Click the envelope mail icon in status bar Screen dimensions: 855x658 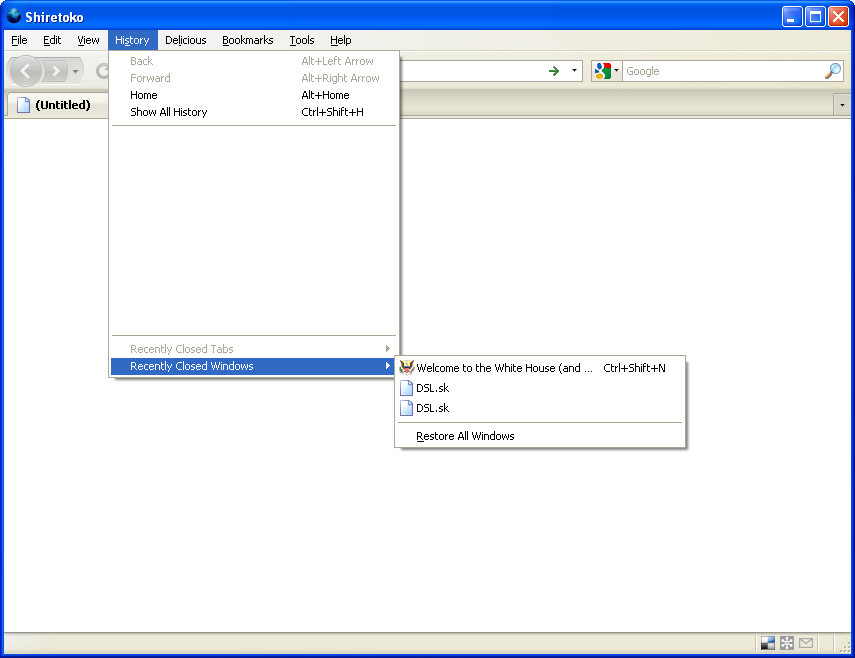point(806,643)
